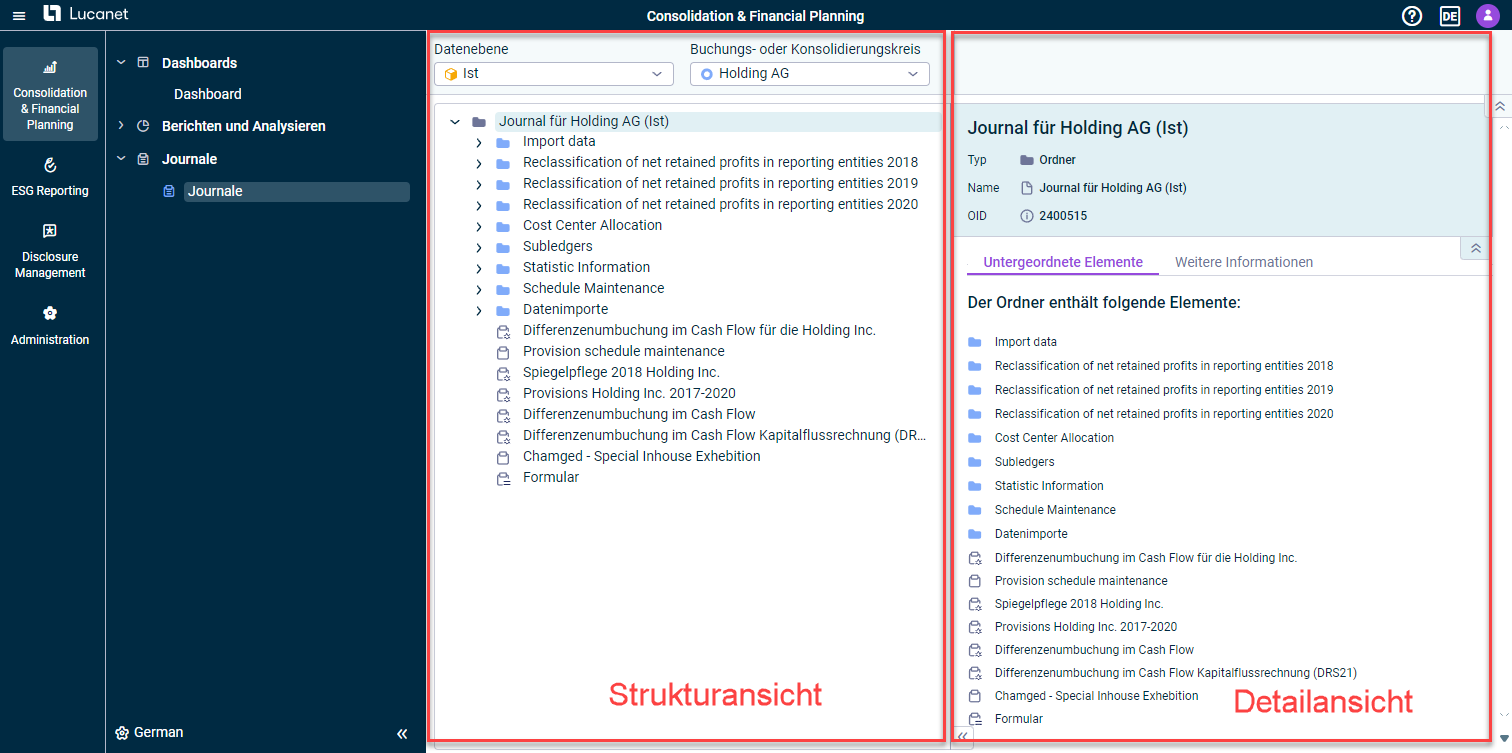Select Kapitalflussrechnung (DR… journal in tree
Image resolution: width=1512 pixels, height=753 pixels.
click(x=725, y=435)
